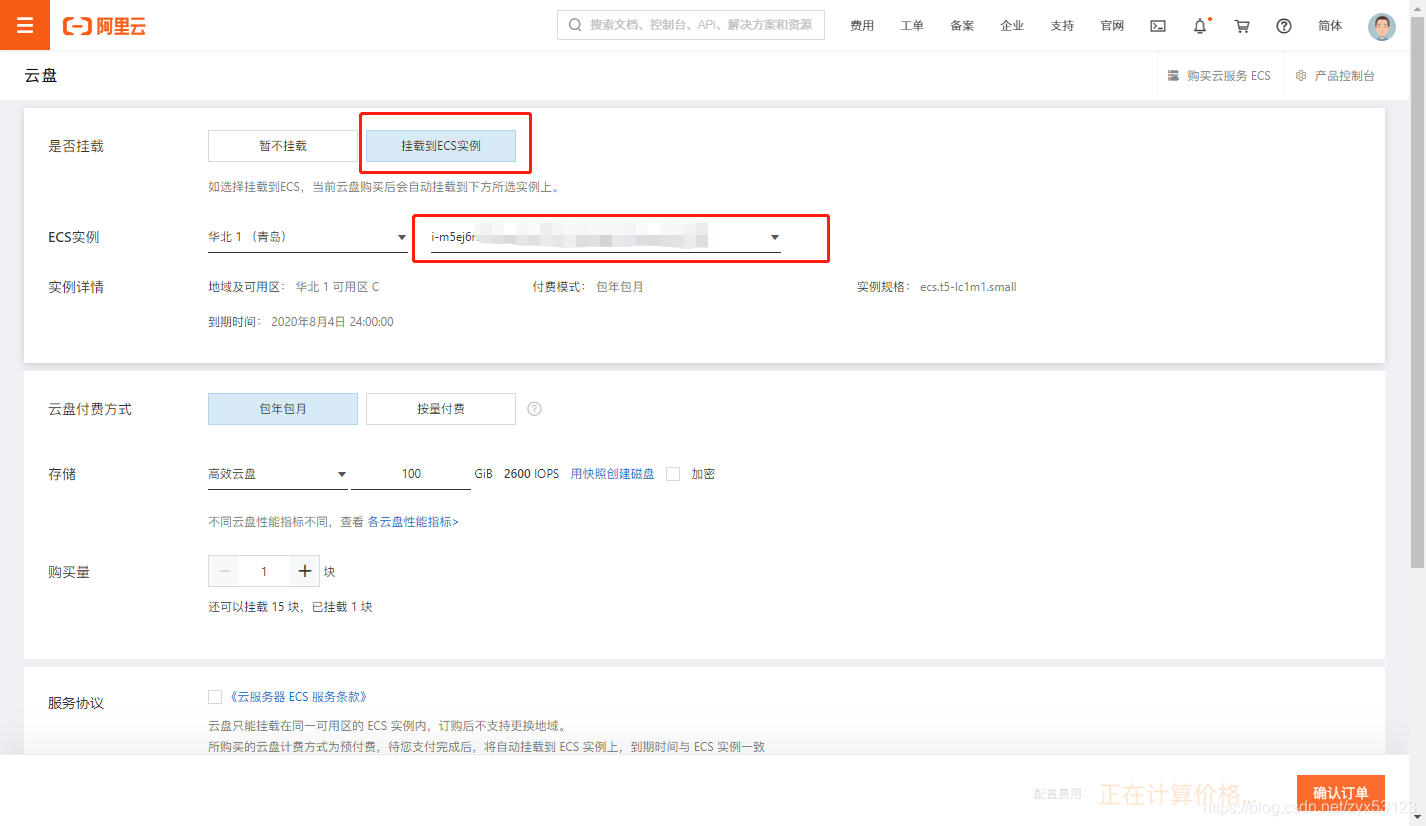Tick the 加密 encryption checkbox

point(673,474)
